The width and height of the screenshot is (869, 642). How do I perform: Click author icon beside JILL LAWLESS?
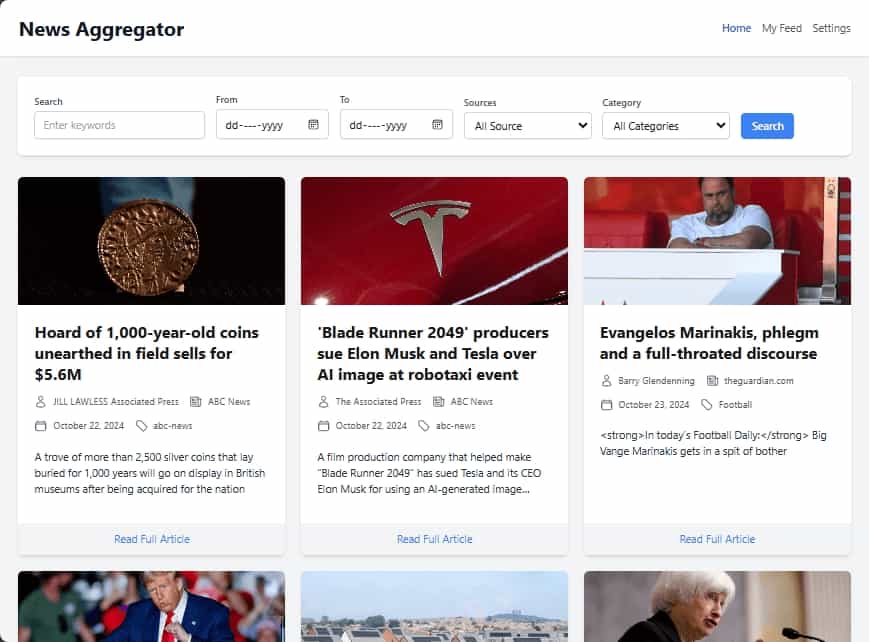pos(41,402)
